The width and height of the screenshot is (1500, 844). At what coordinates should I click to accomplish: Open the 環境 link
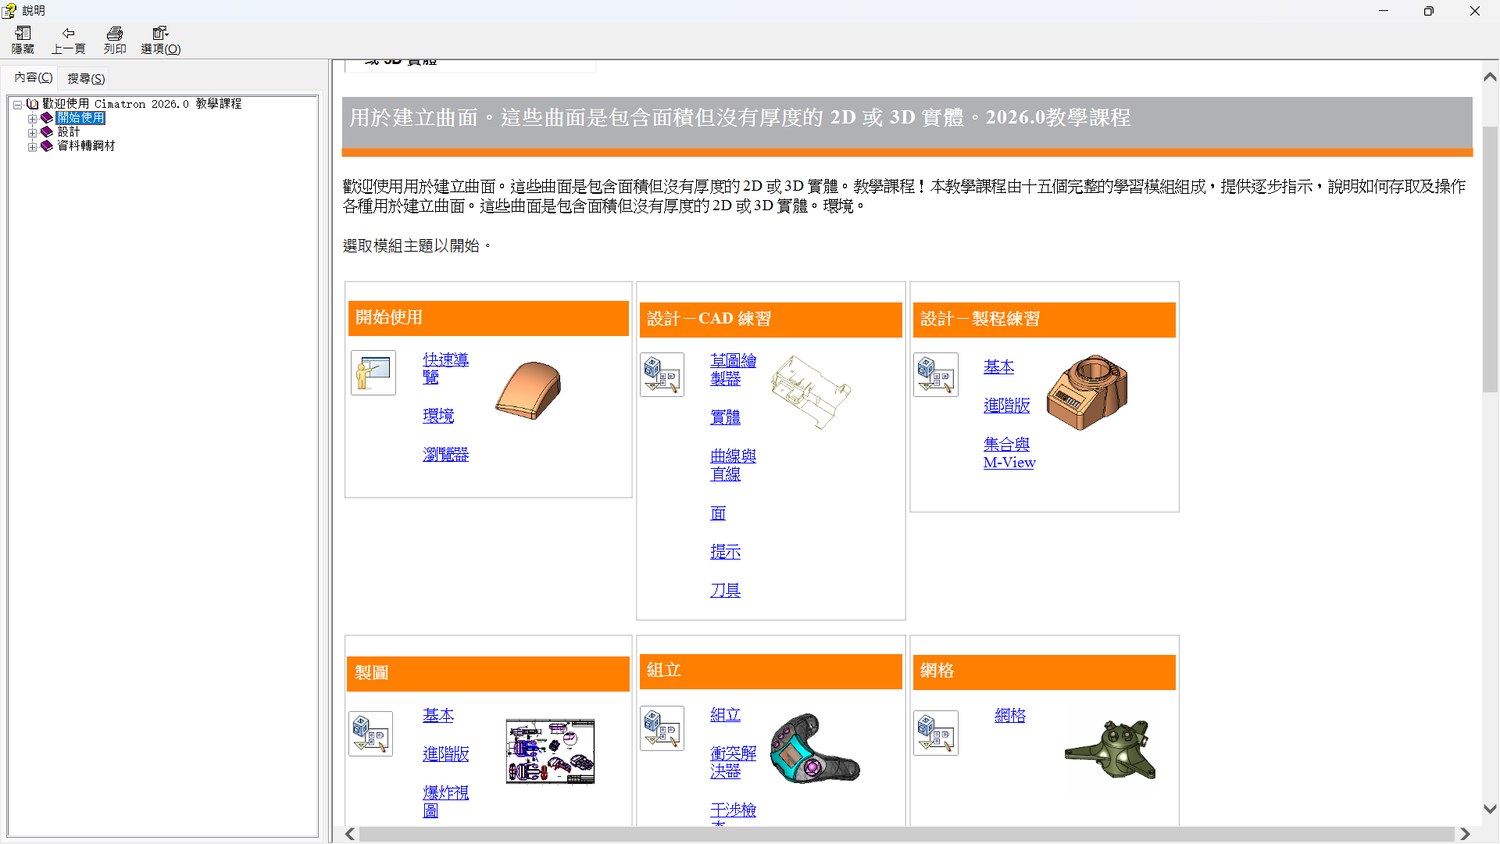click(438, 416)
